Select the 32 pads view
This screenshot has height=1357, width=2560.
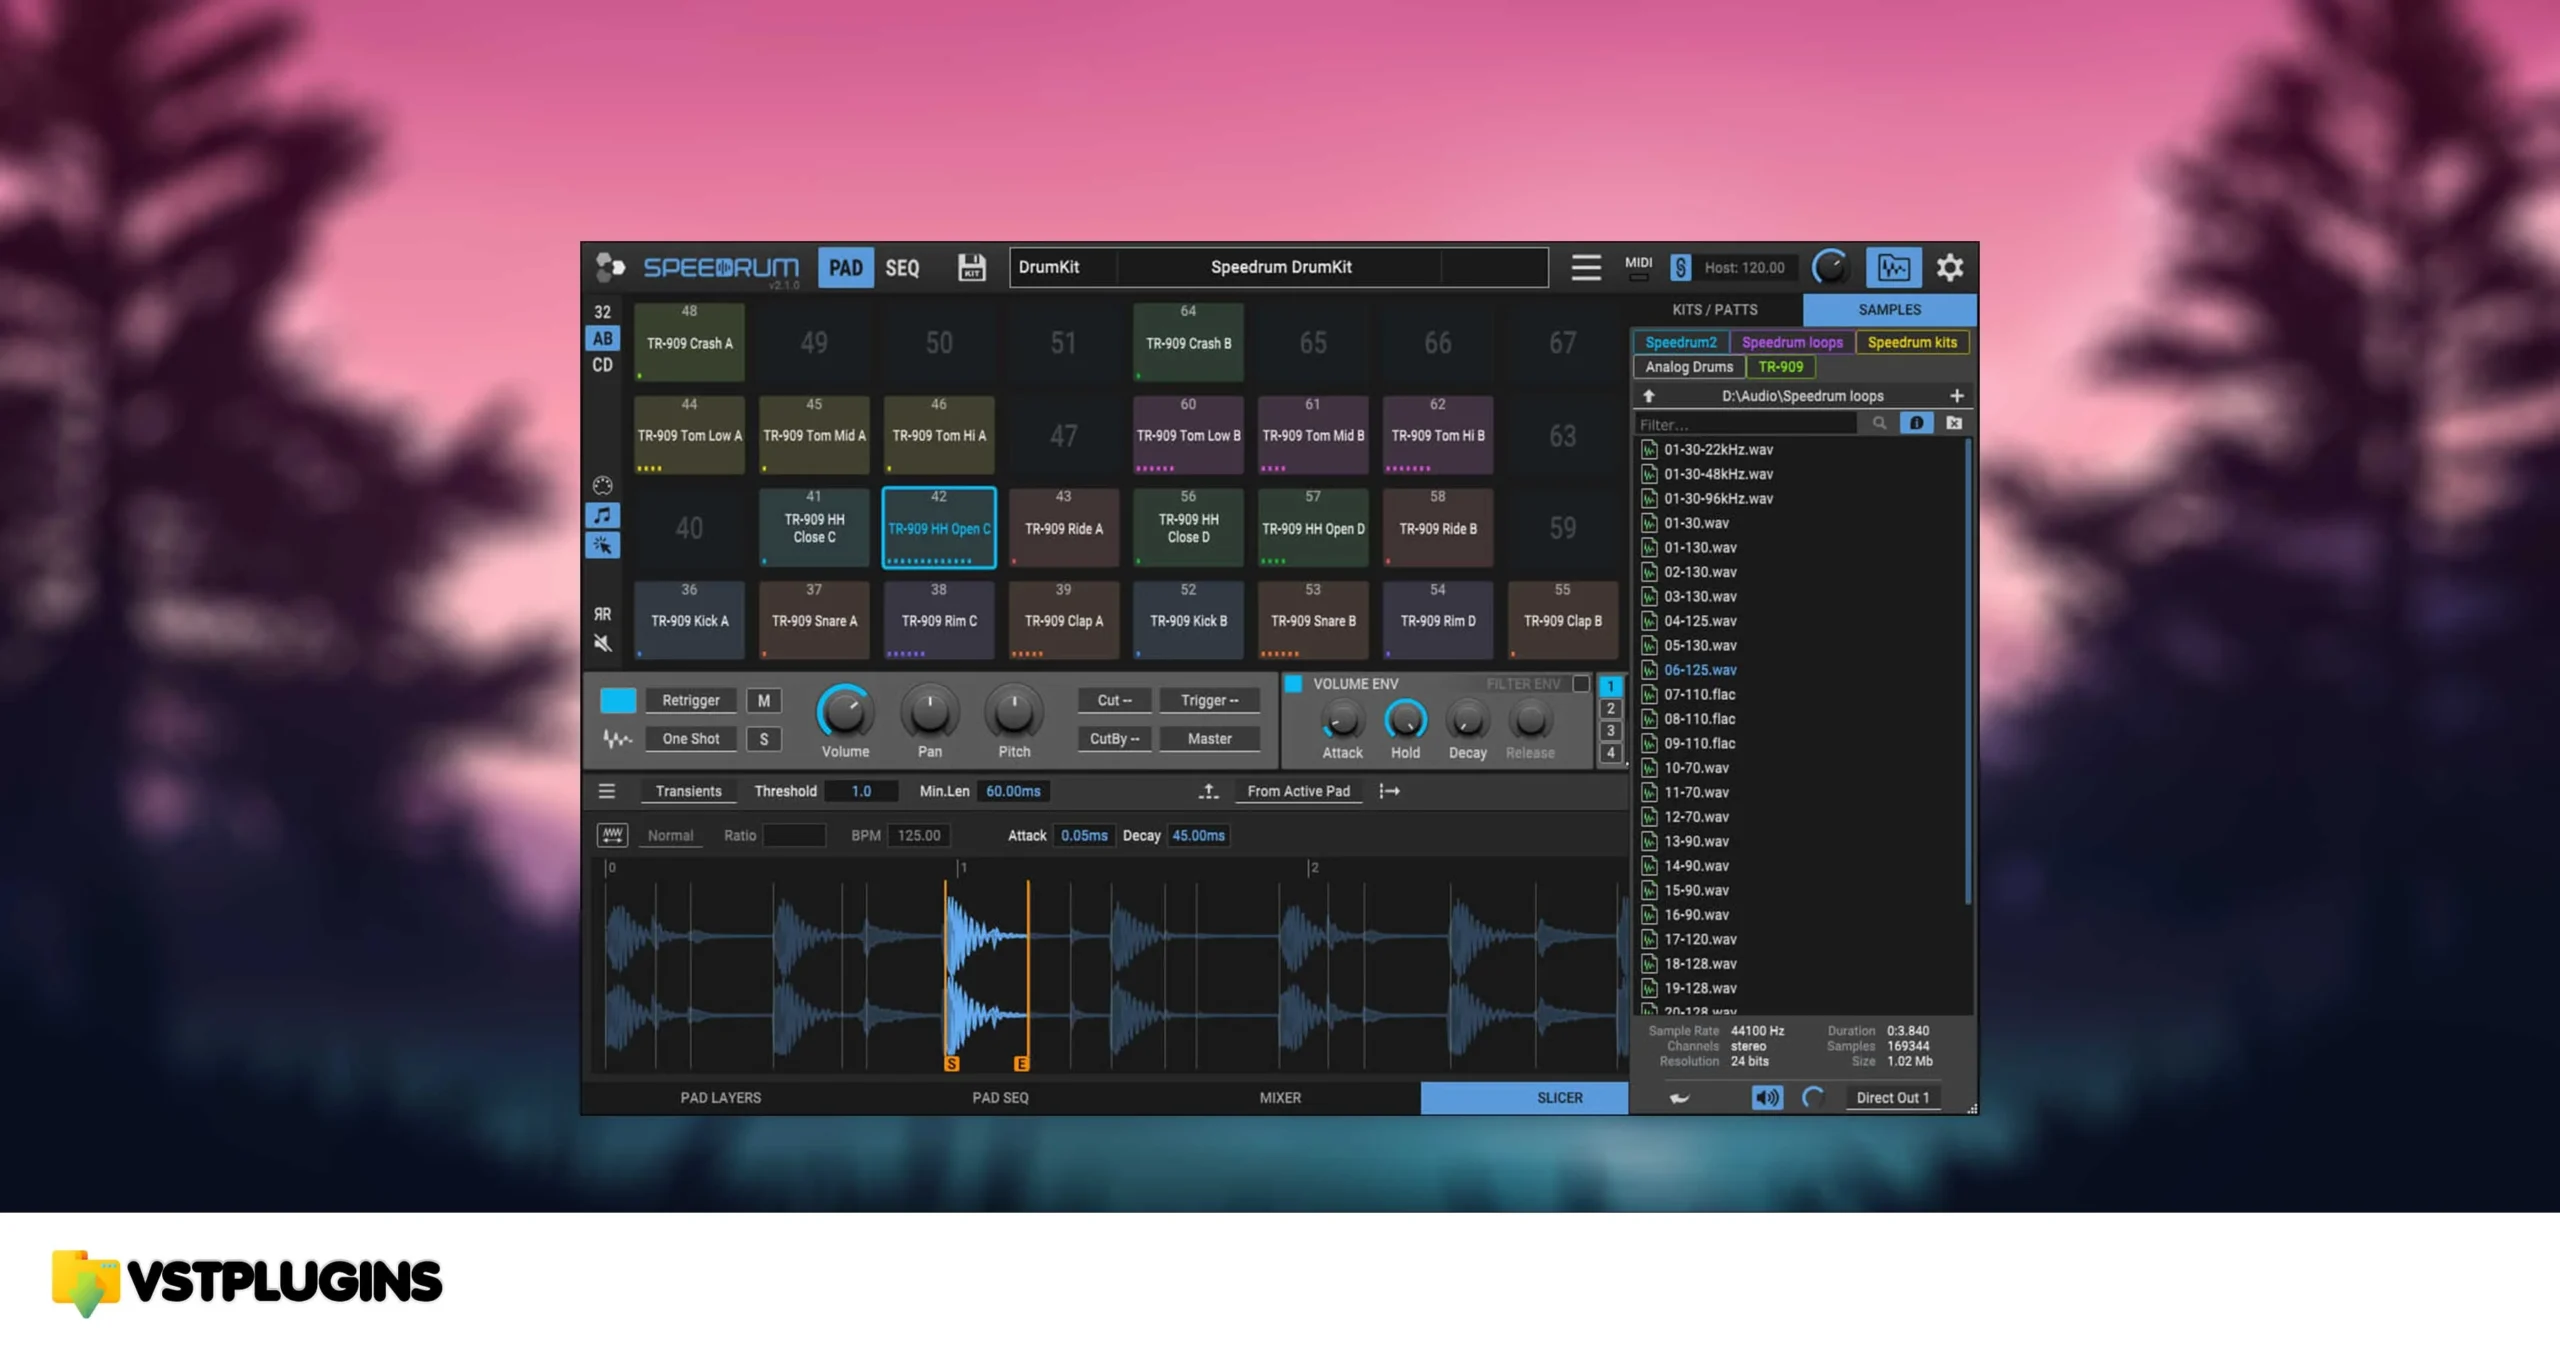tap(602, 312)
